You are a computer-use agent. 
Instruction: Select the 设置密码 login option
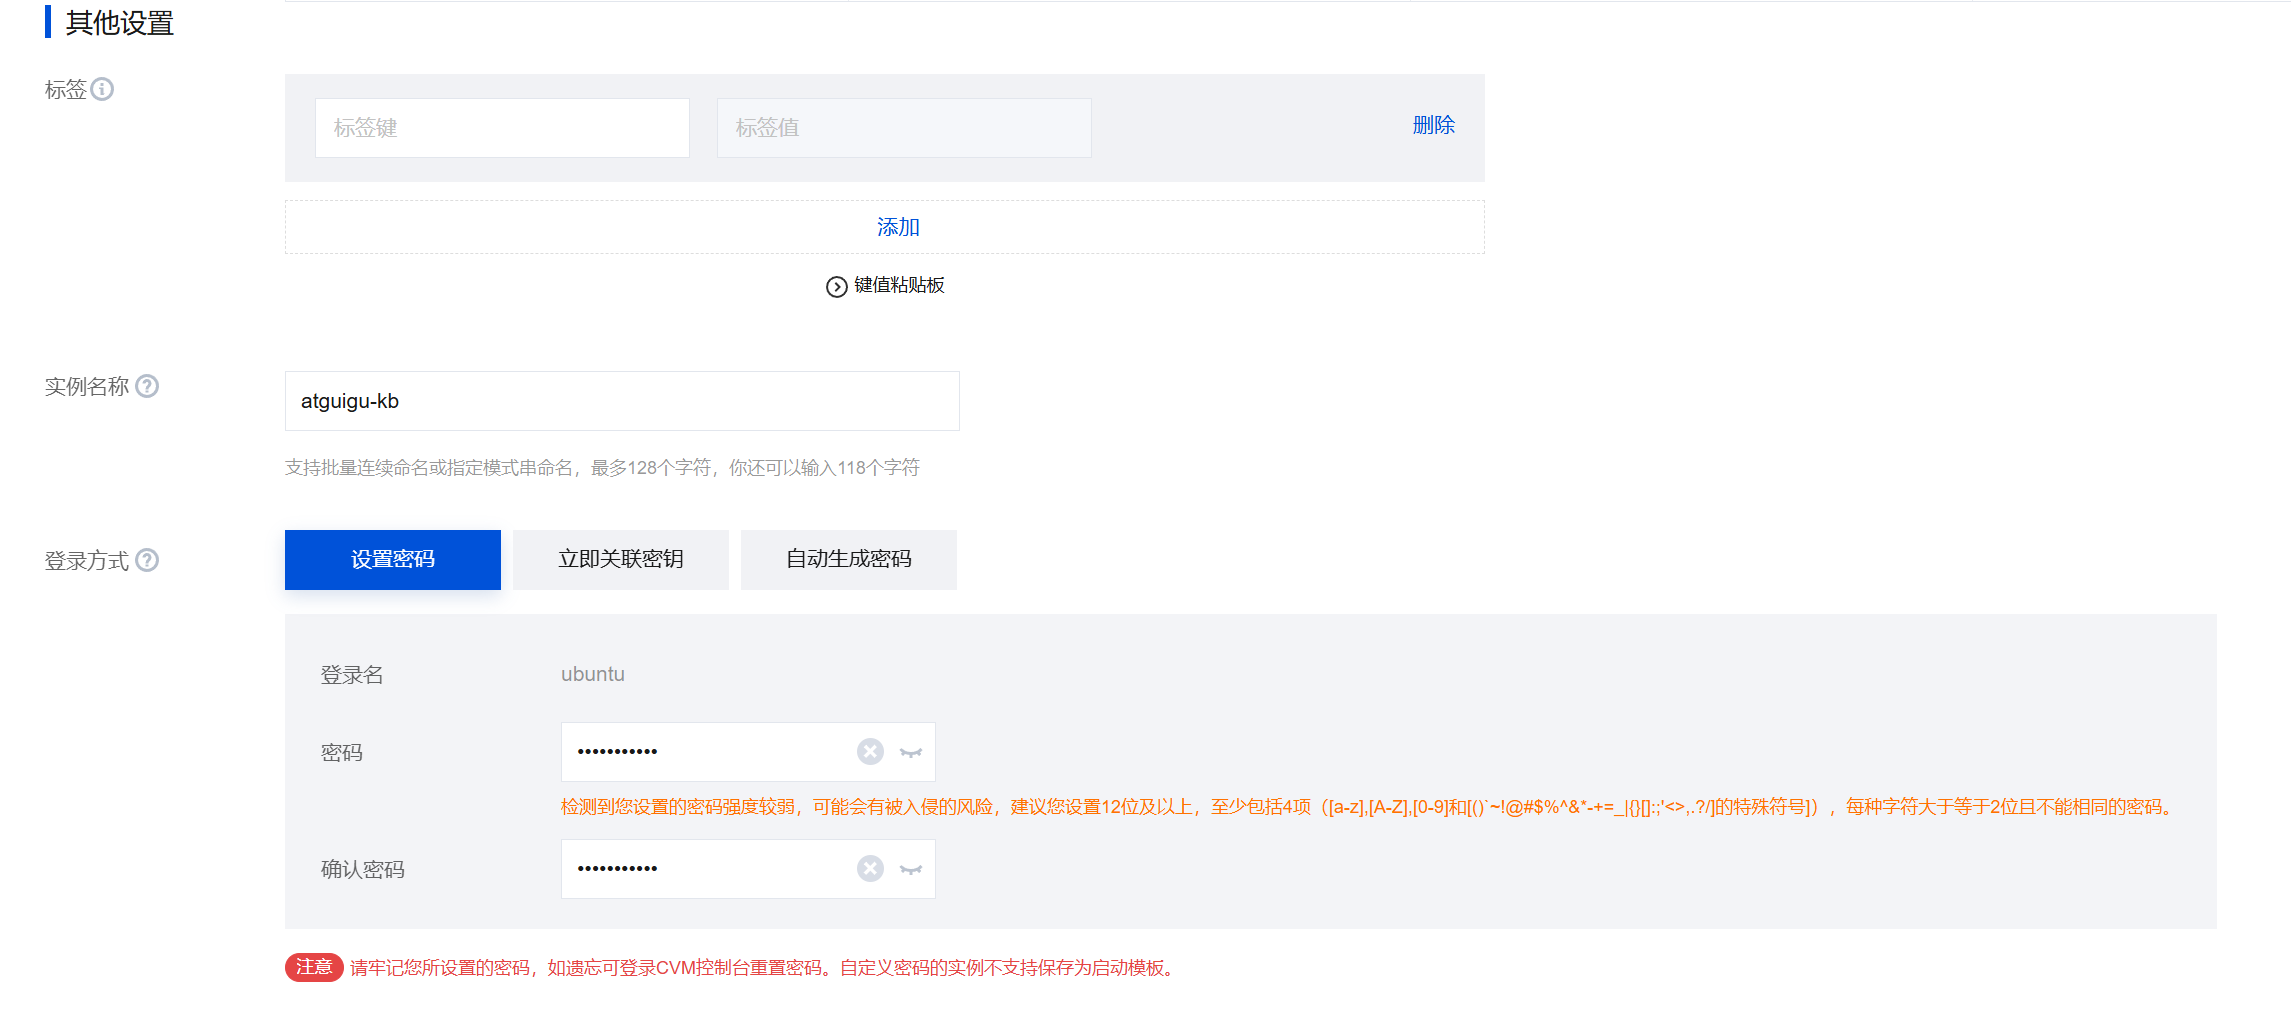click(x=393, y=560)
